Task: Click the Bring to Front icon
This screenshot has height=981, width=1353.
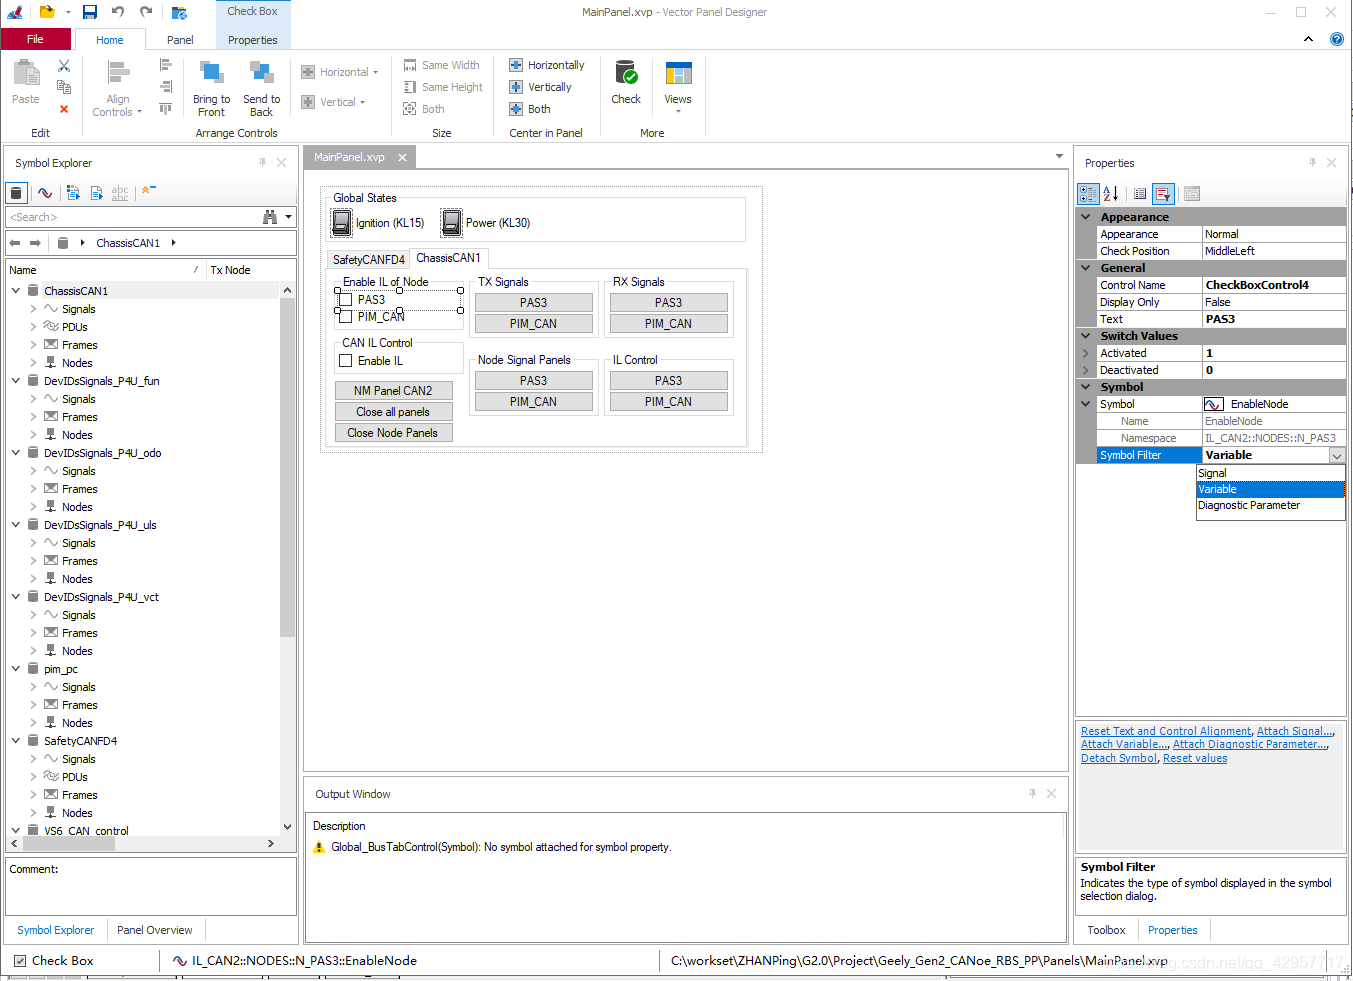Action: point(211,73)
